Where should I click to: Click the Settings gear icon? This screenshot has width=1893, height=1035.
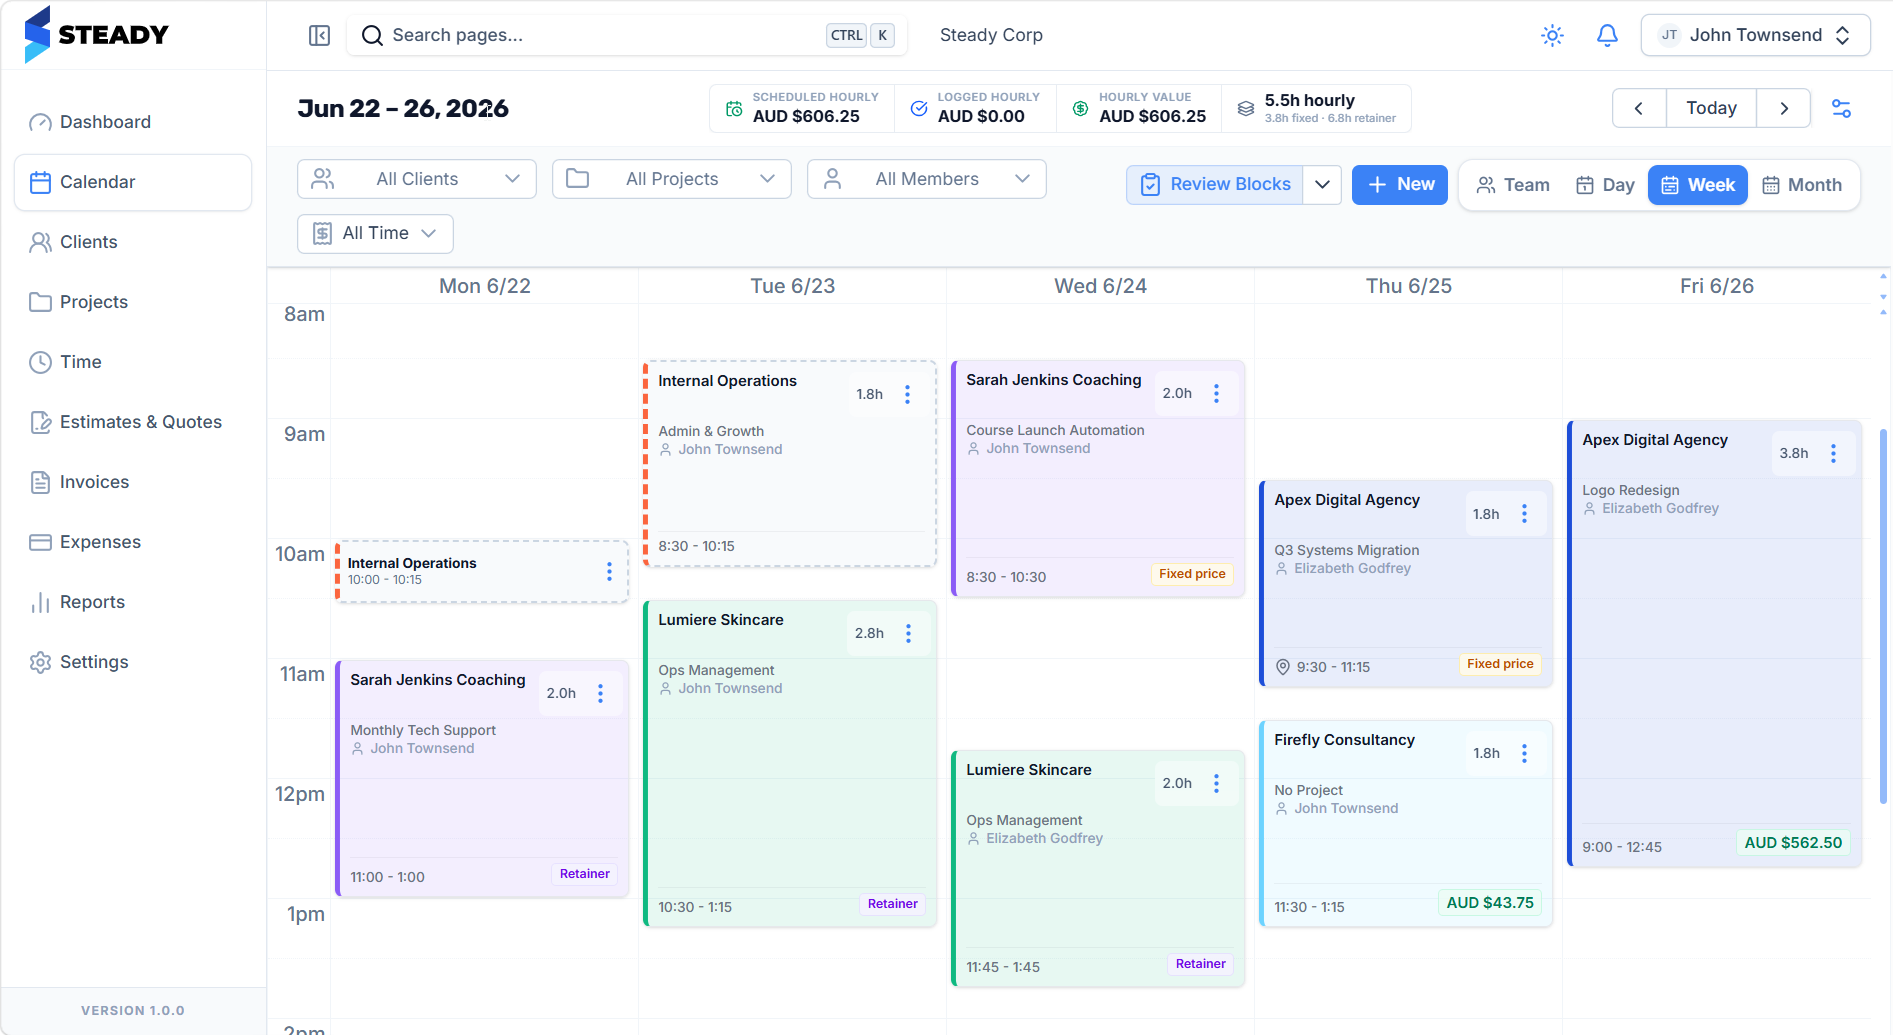coord(40,662)
